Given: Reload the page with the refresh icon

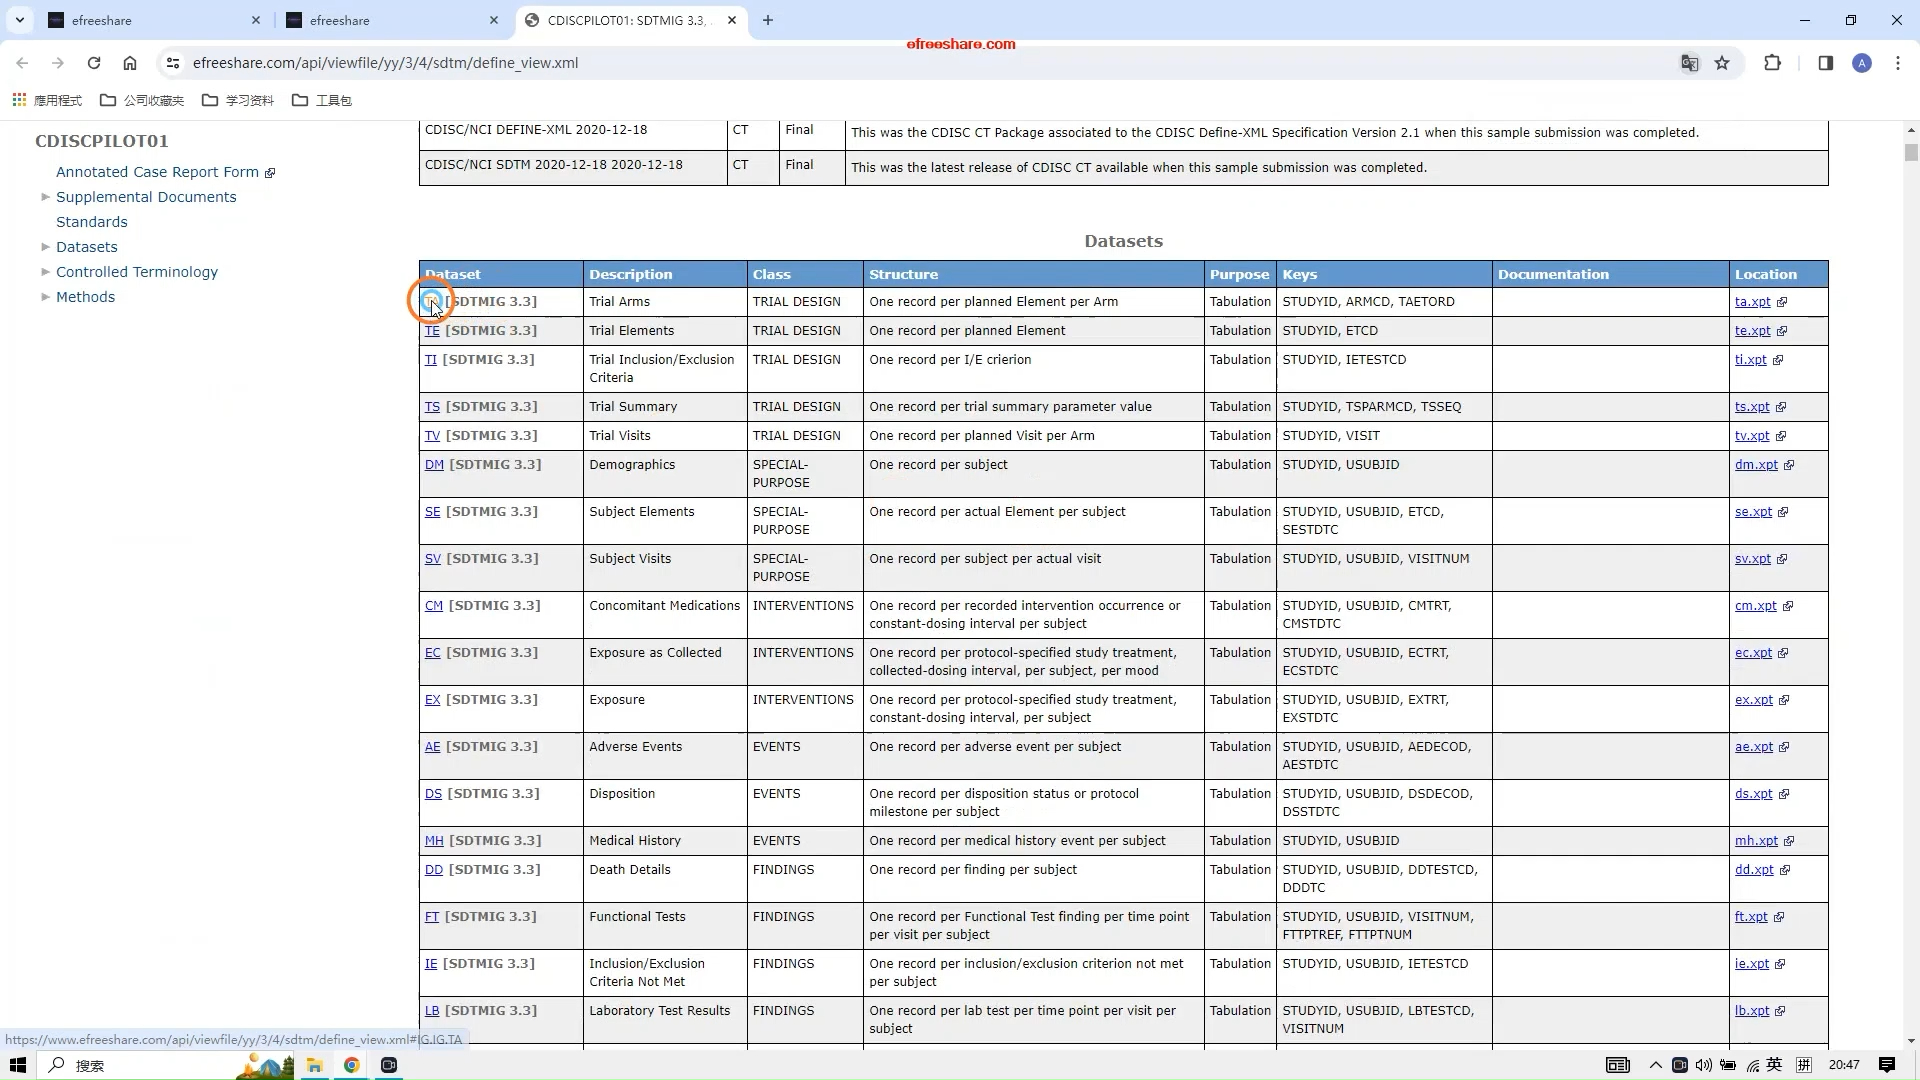Looking at the screenshot, I should pos(93,63).
